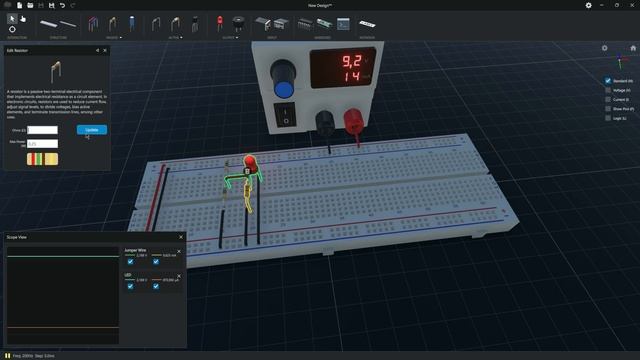Pick the resistor passive component

click(x=112, y=24)
